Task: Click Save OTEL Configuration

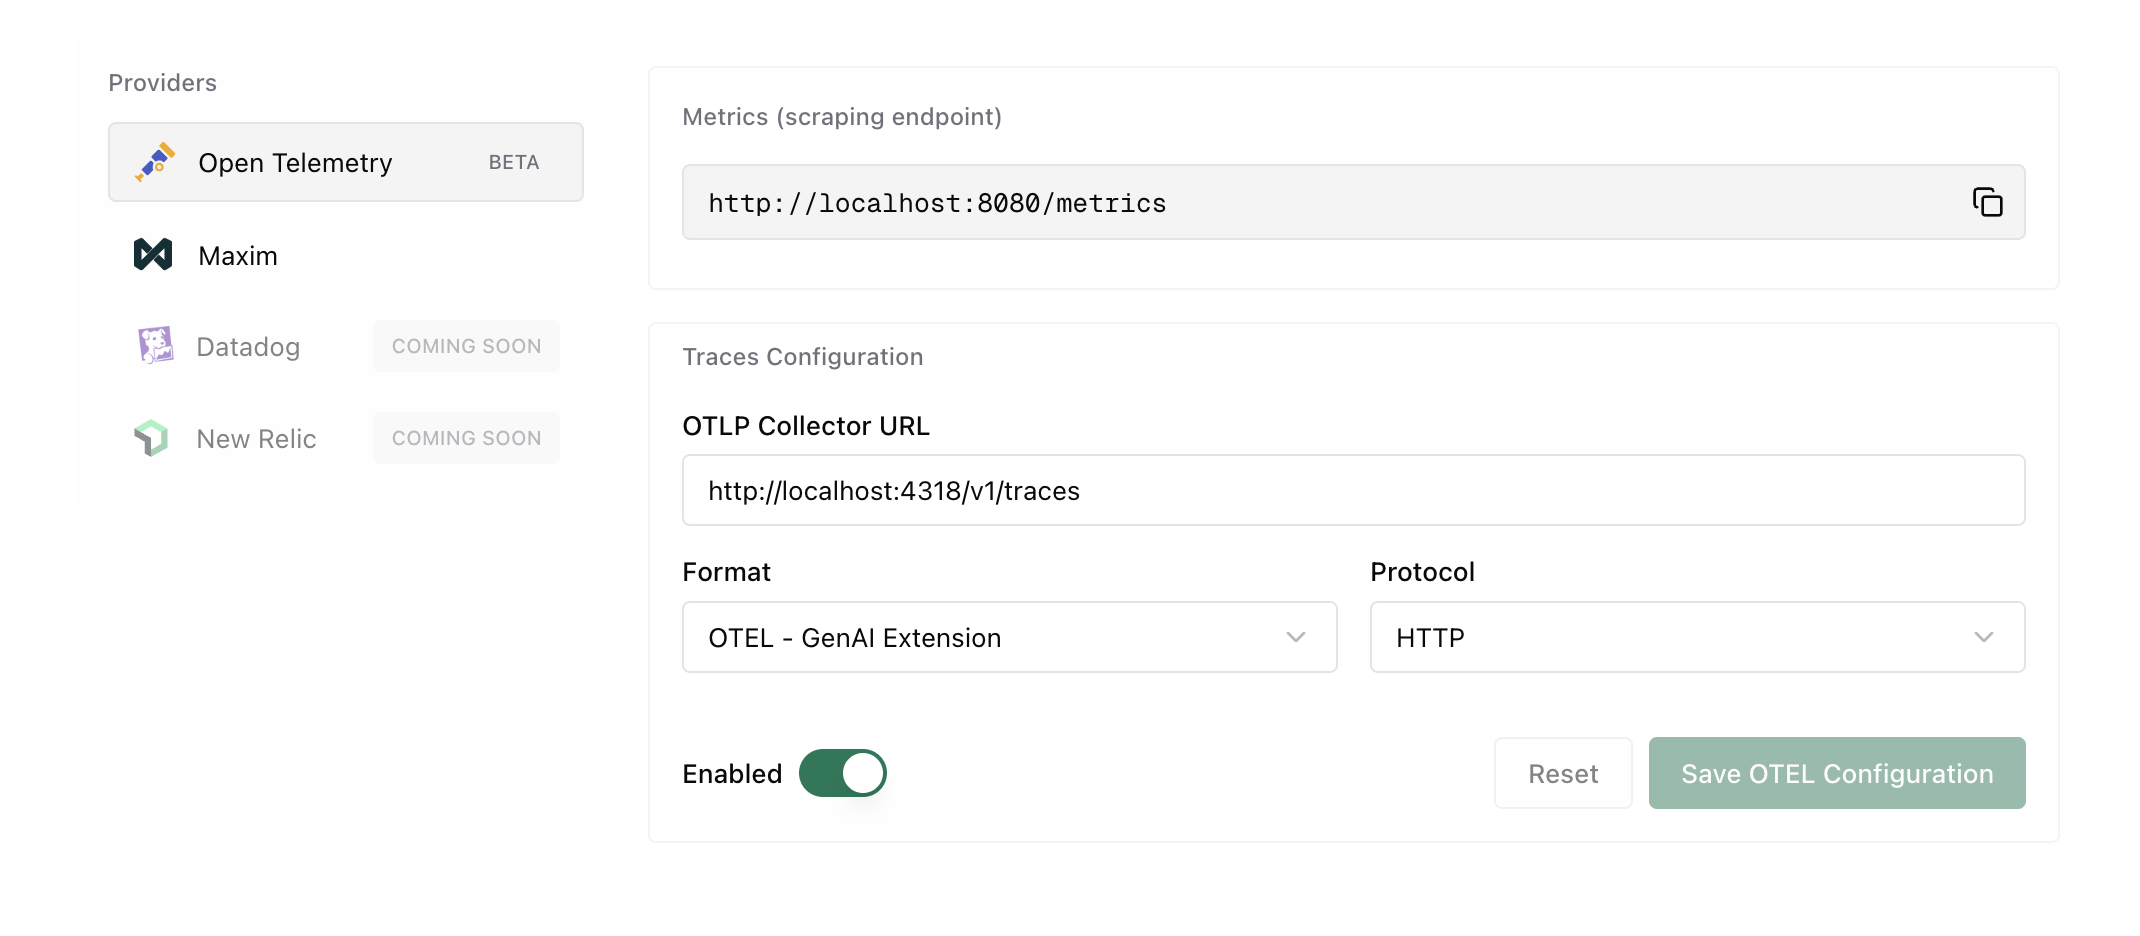Action: [1836, 773]
